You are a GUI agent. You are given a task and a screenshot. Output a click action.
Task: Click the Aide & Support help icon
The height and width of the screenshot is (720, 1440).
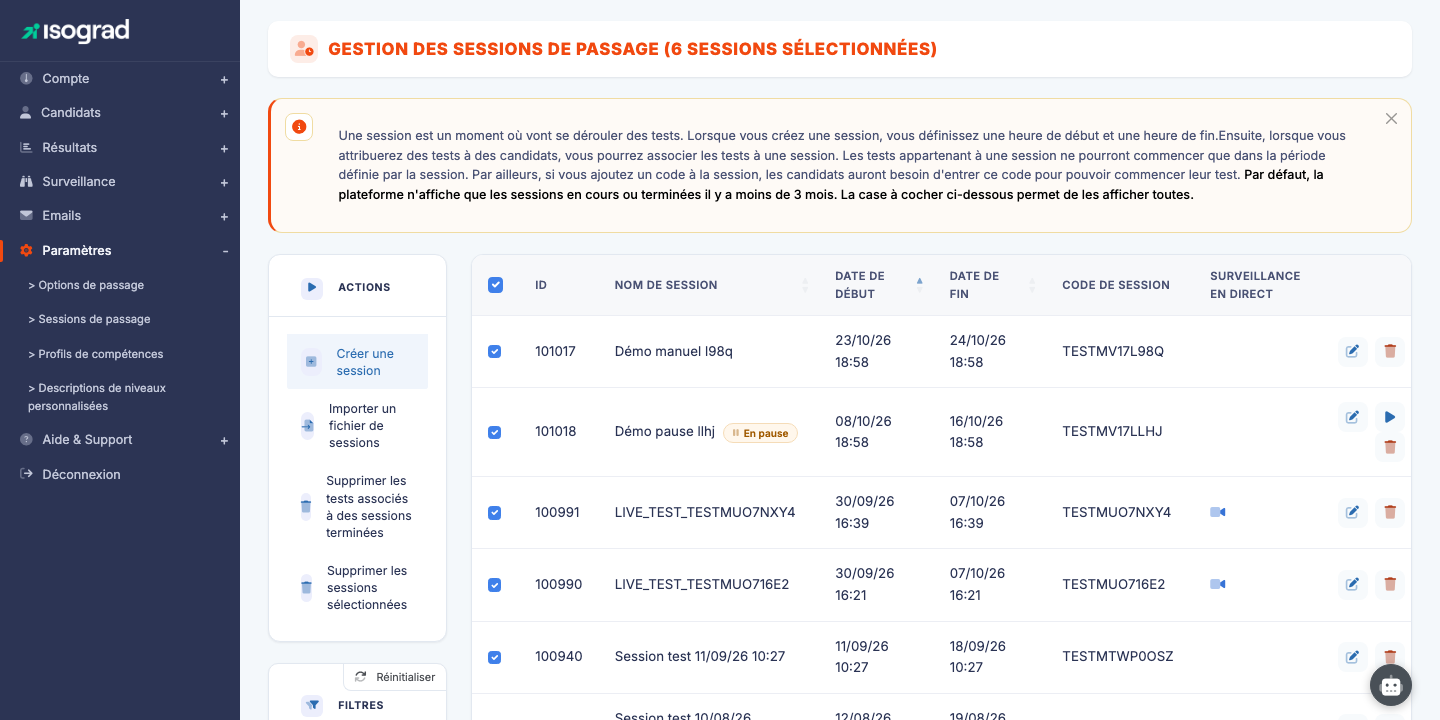[26, 440]
